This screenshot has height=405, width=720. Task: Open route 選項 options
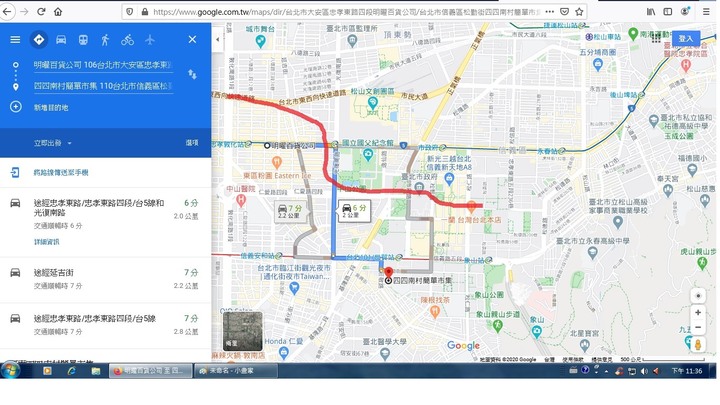(x=192, y=143)
